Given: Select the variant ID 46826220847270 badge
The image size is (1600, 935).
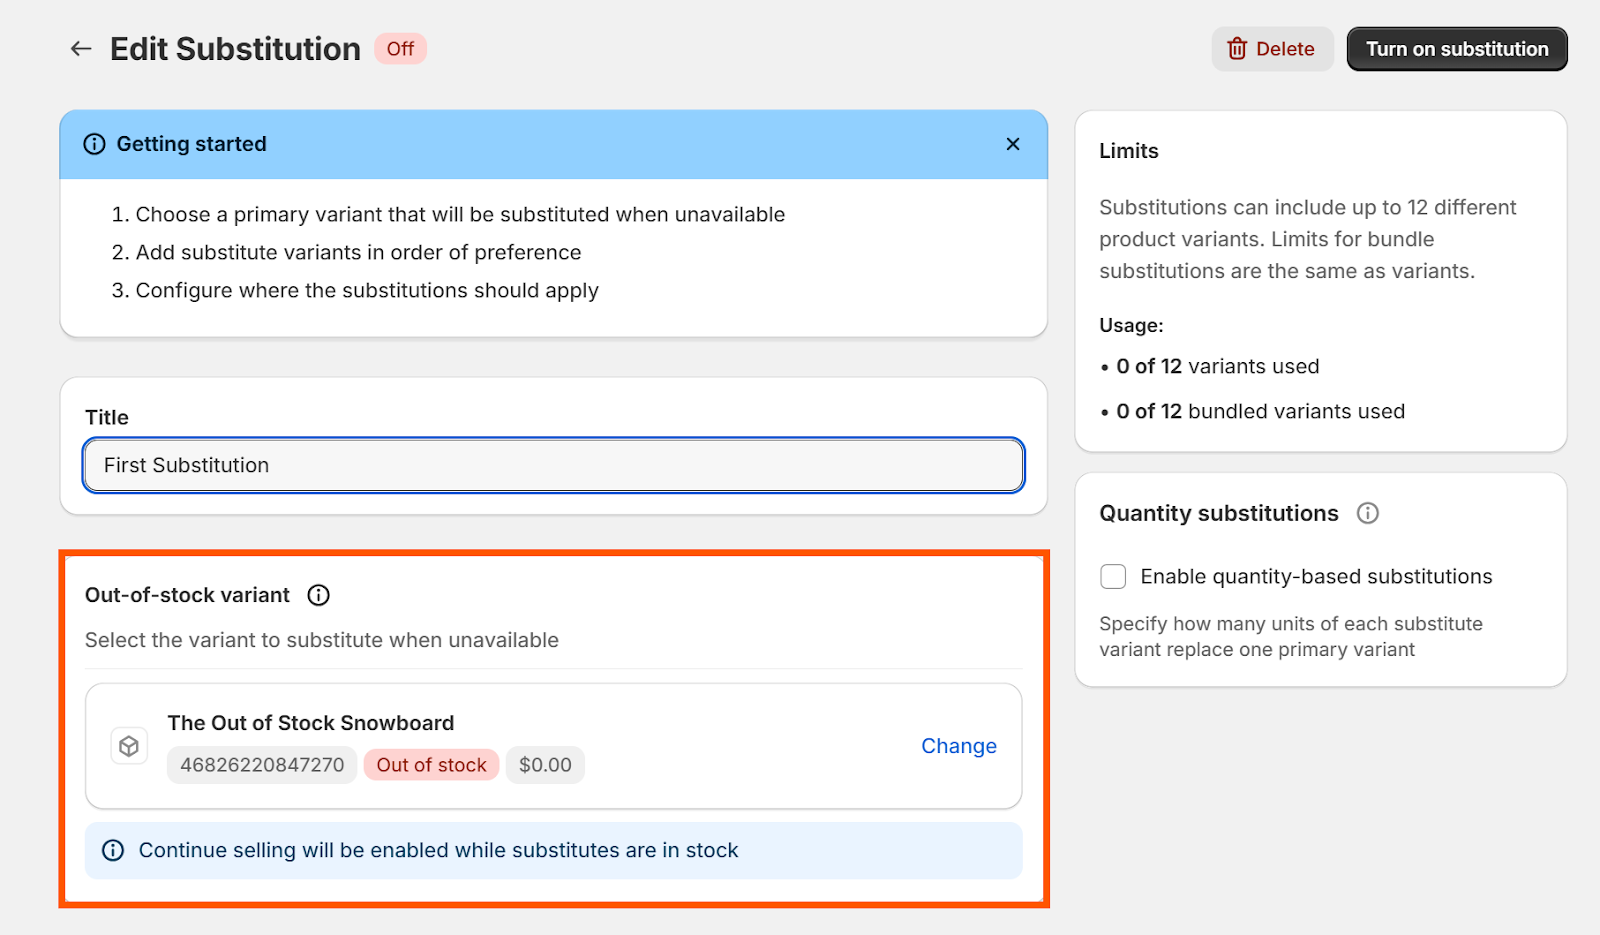Looking at the screenshot, I should [x=262, y=765].
